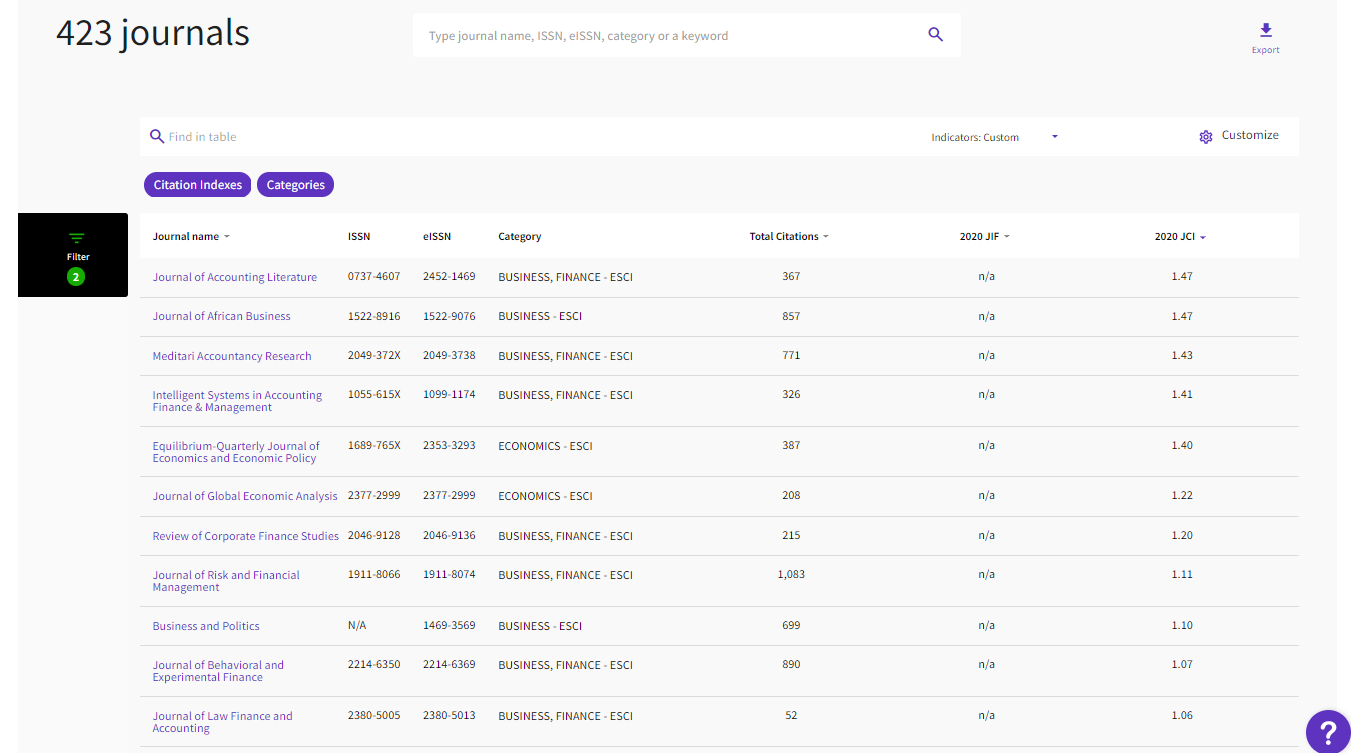Open the Citation Indexes filter

click(197, 184)
